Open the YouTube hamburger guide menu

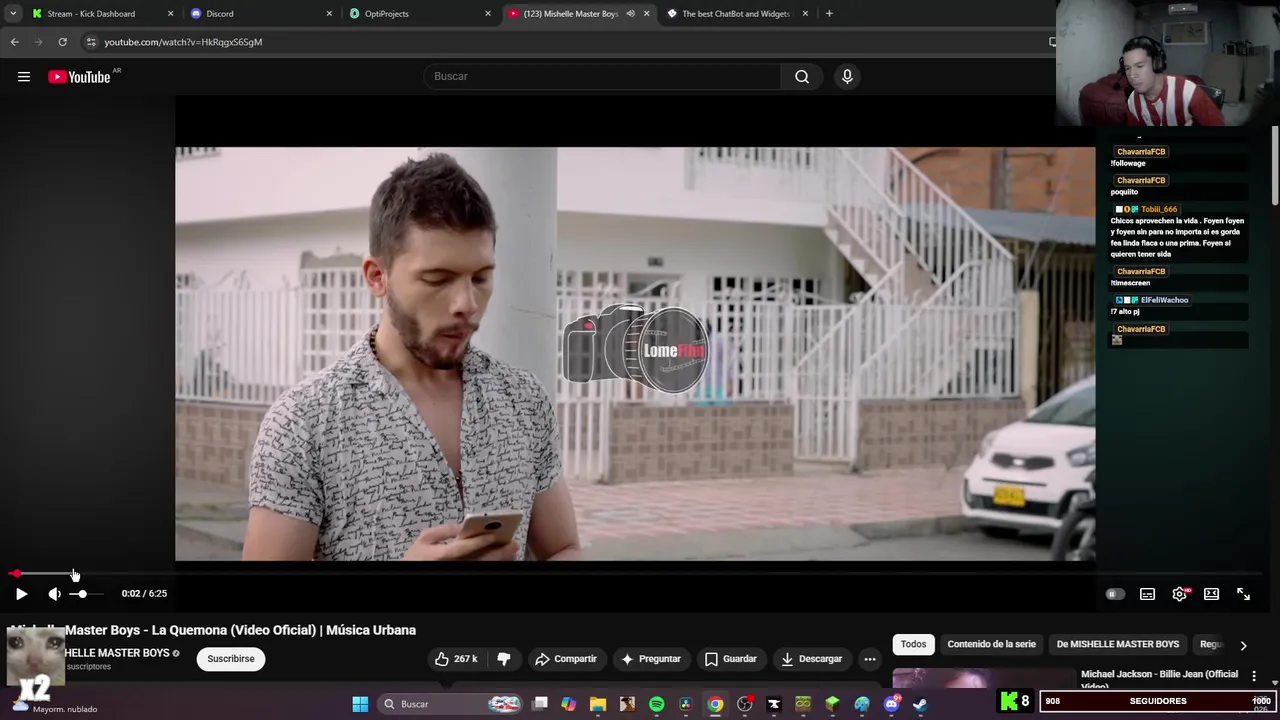(24, 77)
